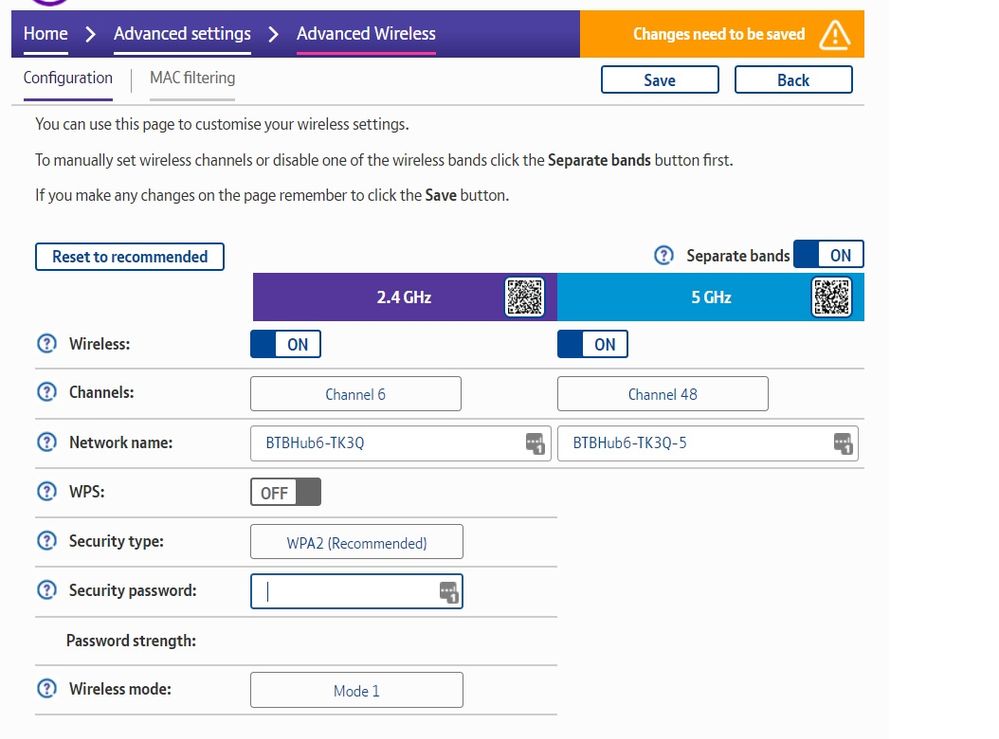Open the Mode 1 wireless mode dropdown
This screenshot has width=999, height=739.
[357, 691]
